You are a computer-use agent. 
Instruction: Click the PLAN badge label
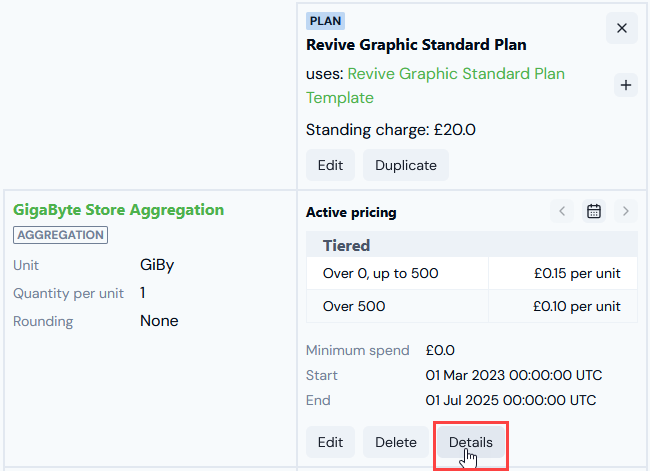click(x=325, y=21)
